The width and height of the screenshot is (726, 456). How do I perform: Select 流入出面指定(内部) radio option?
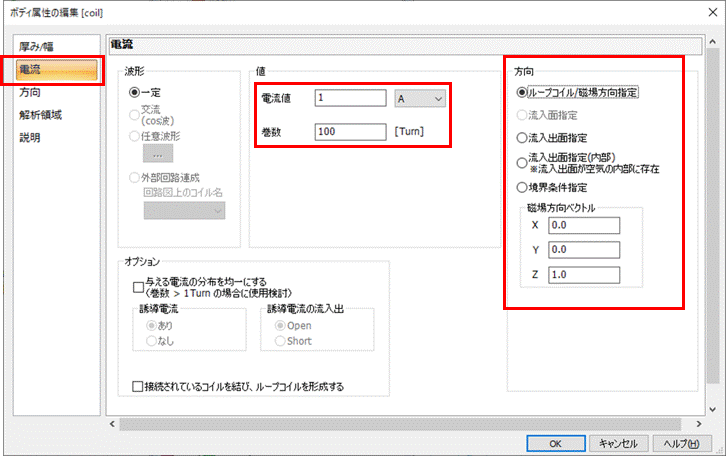point(522,160)
